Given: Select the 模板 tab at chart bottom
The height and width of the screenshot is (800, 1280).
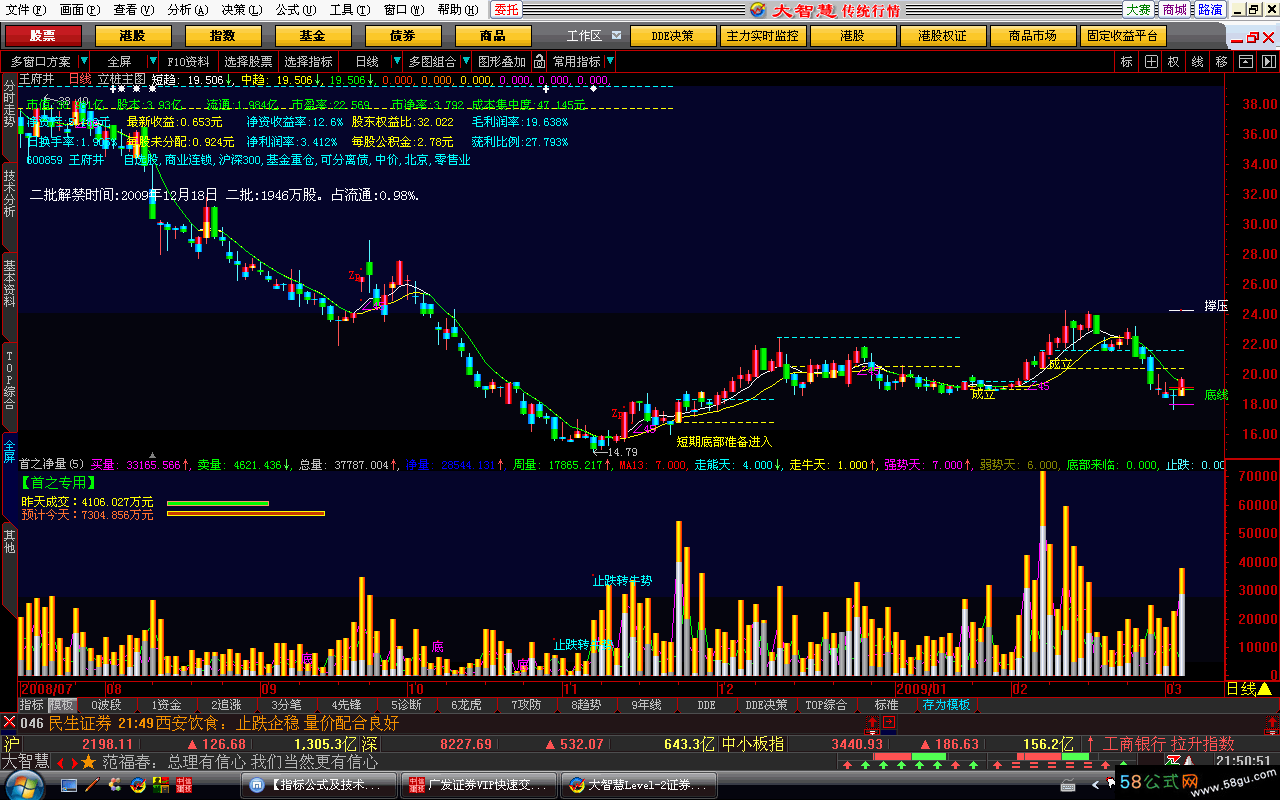Looking at the screenshot, I should pos(60,705).
